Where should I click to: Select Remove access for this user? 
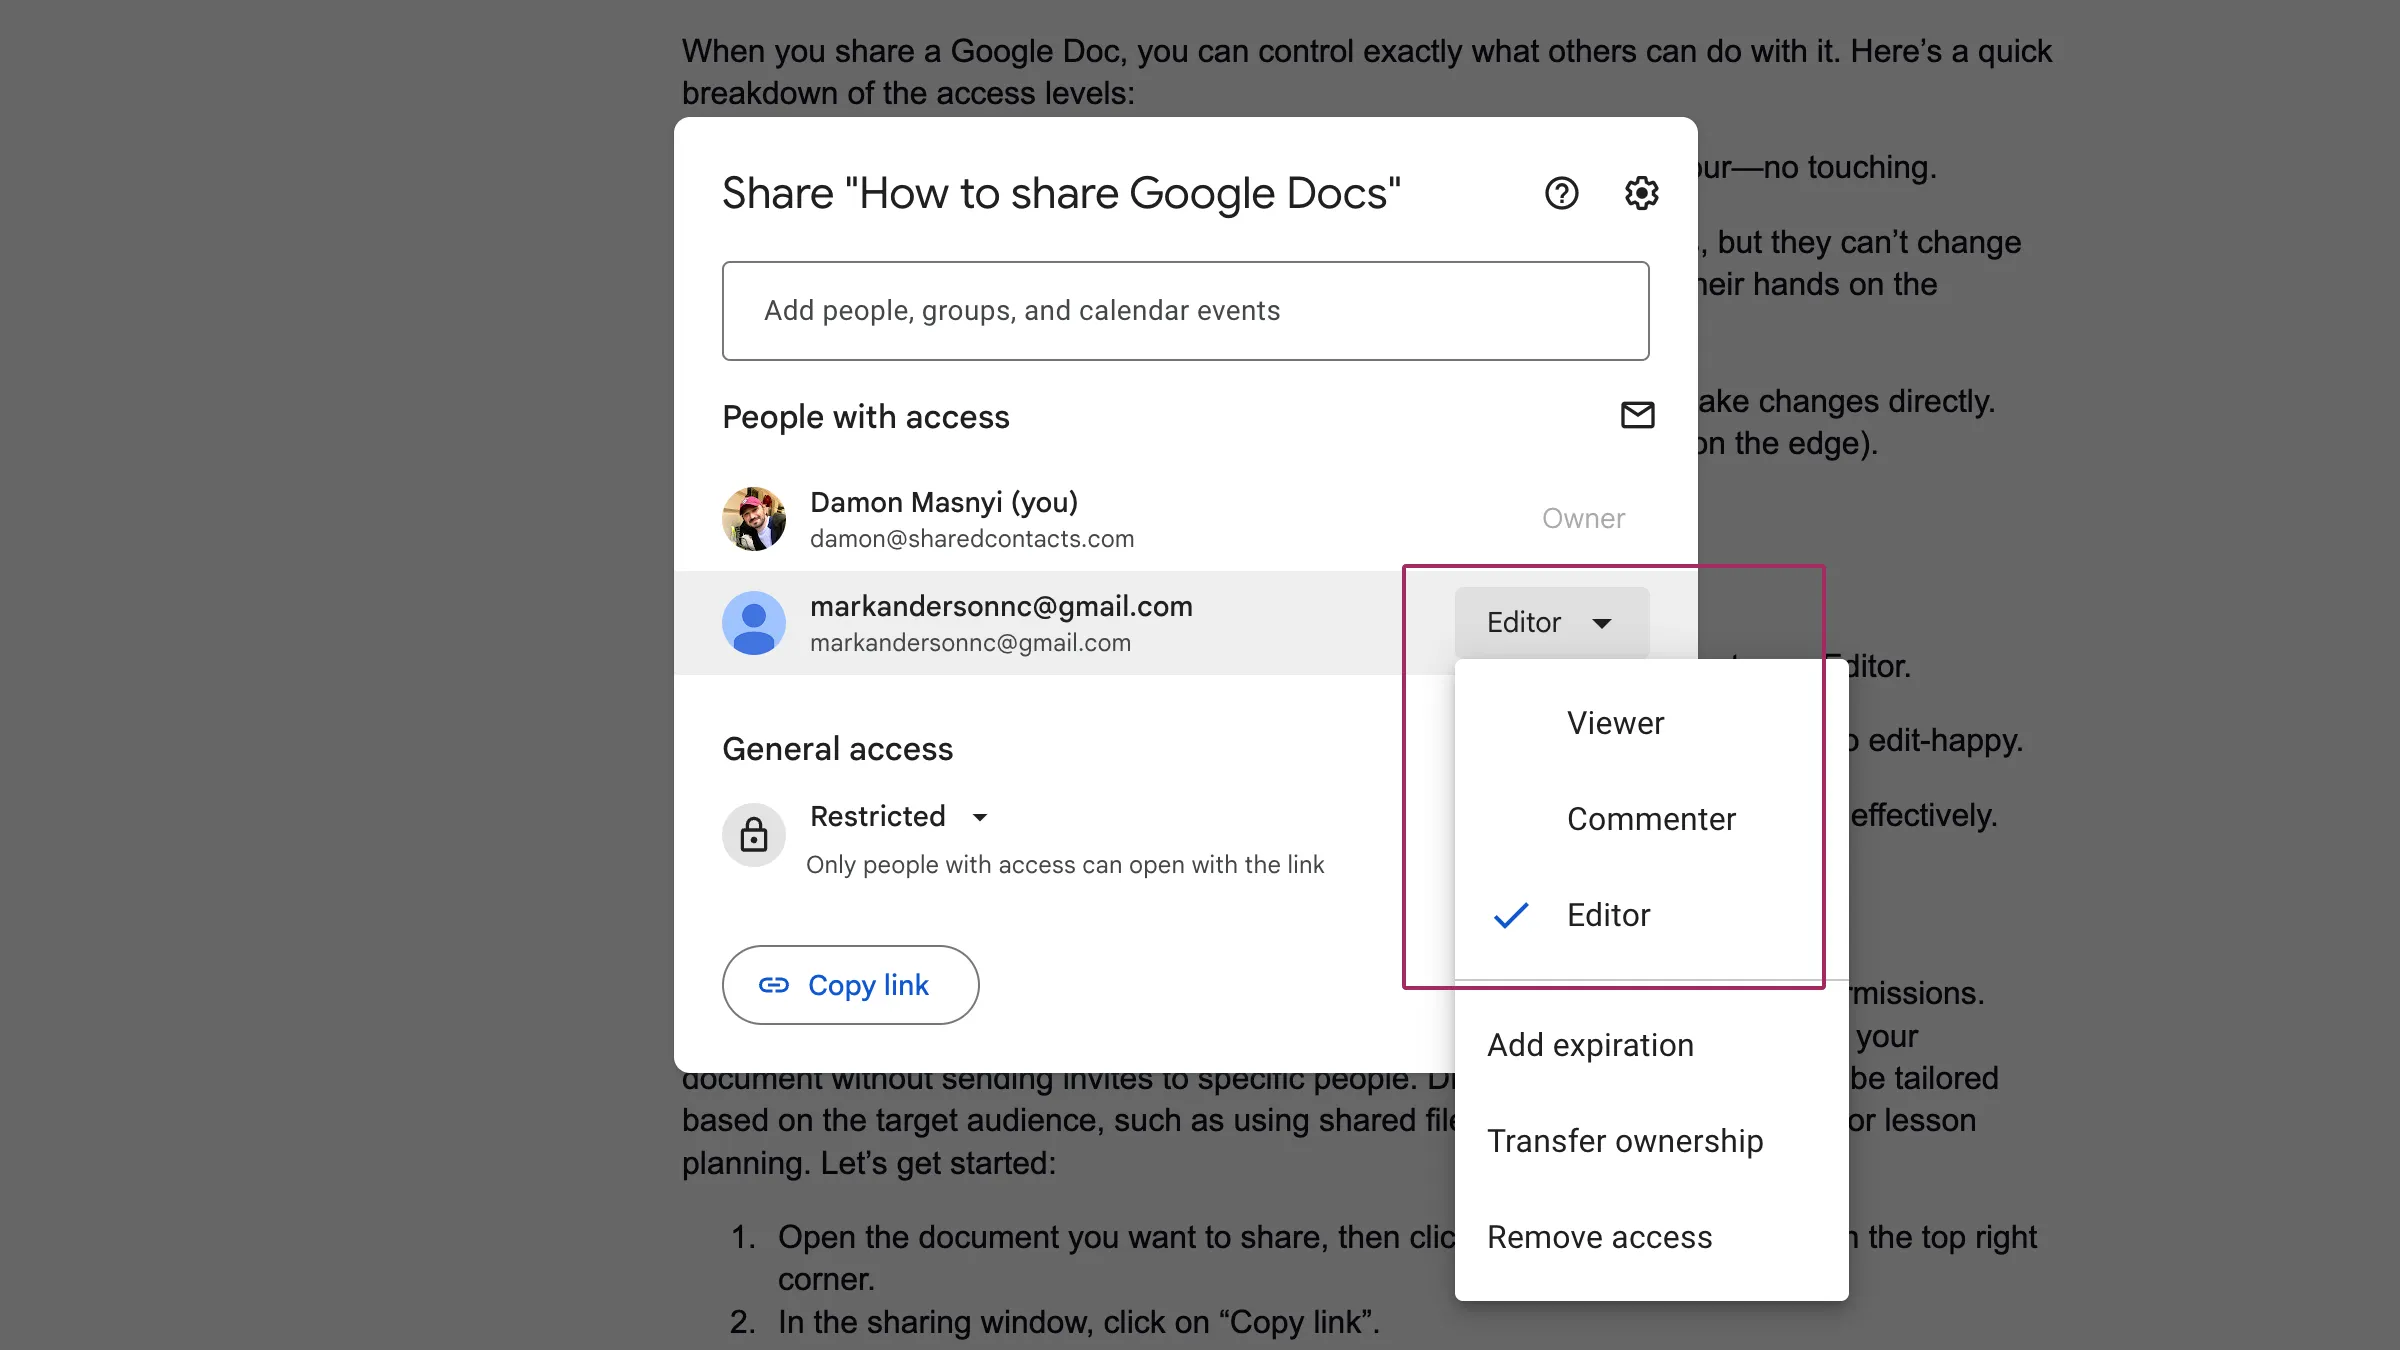pos(1599,1236)
